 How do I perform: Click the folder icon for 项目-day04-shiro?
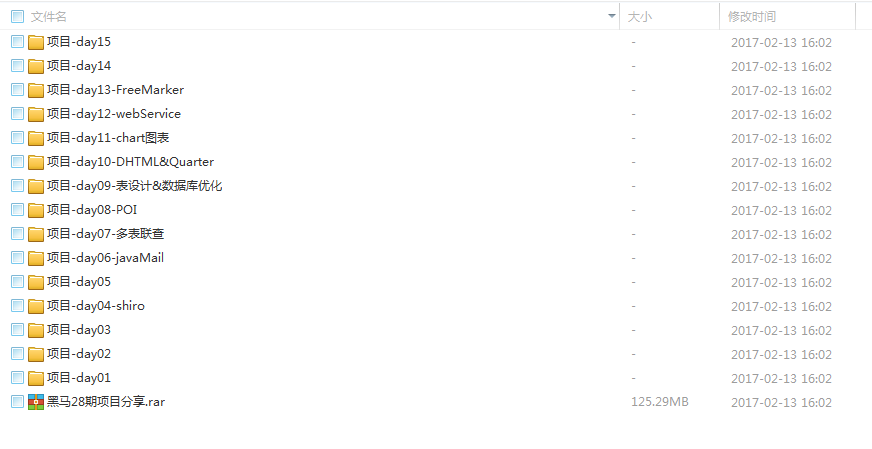(36, 306)
